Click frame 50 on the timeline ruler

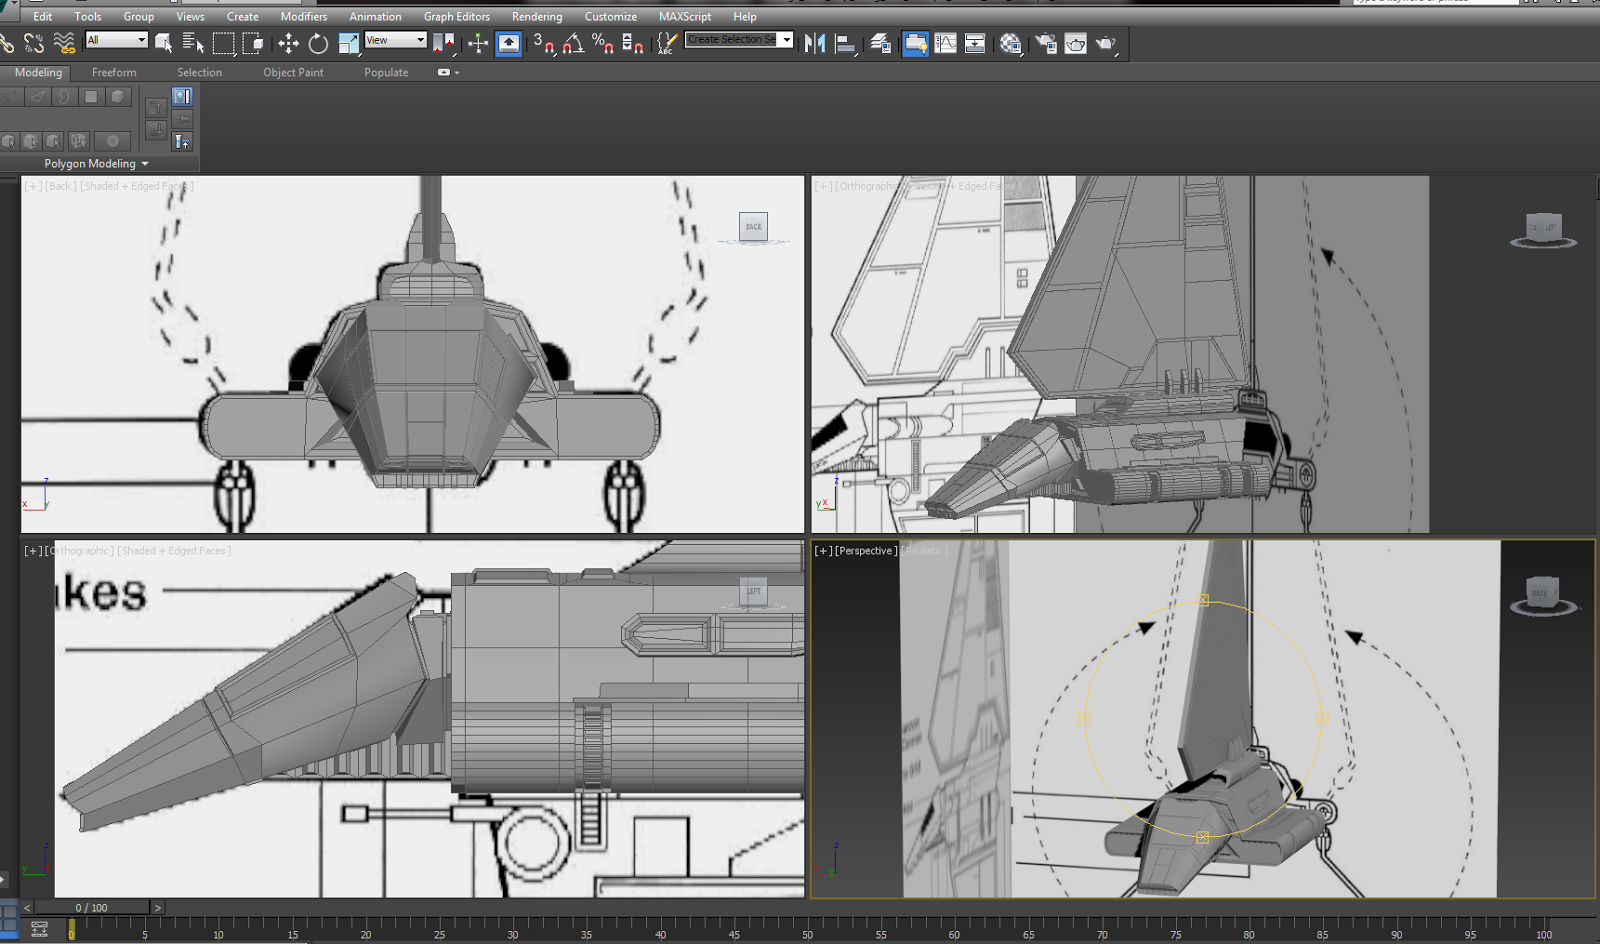(x=807, y=934)
